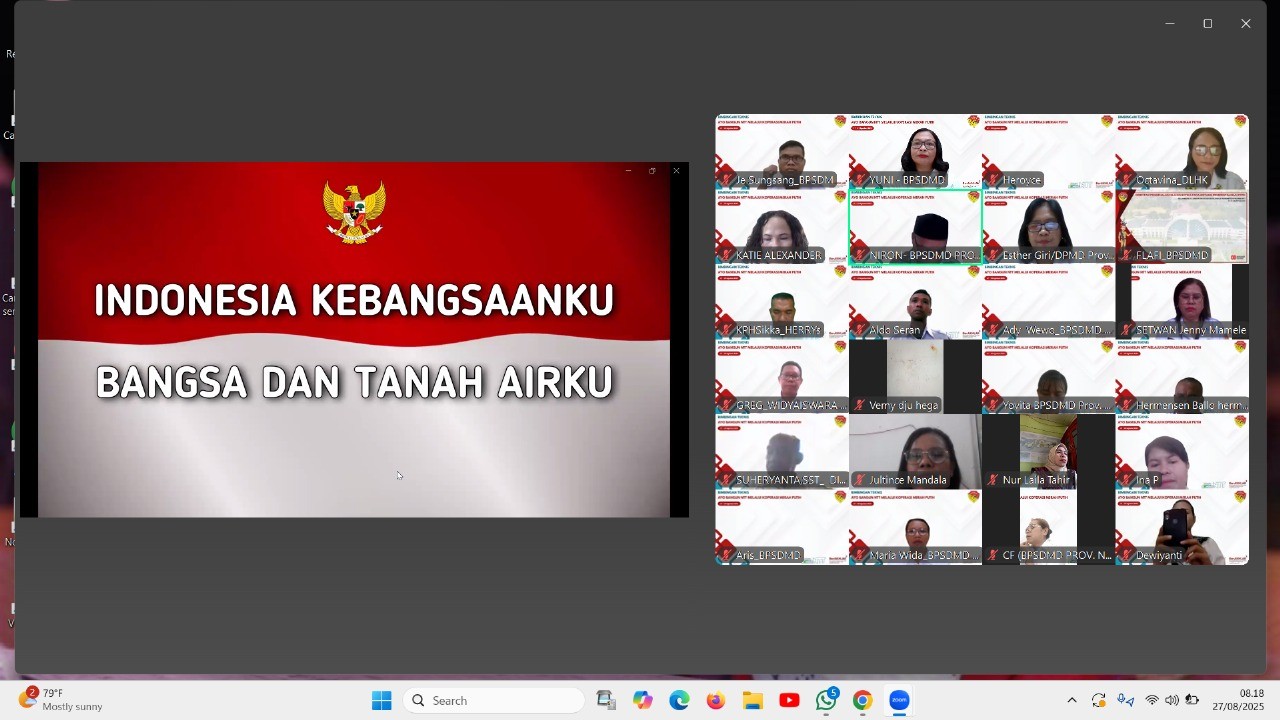Image resolution: width=1280 pixels, height=720 pixels.
Task: Select the highlighted NIRON- BPSDMD video tile
Action: 915,226
